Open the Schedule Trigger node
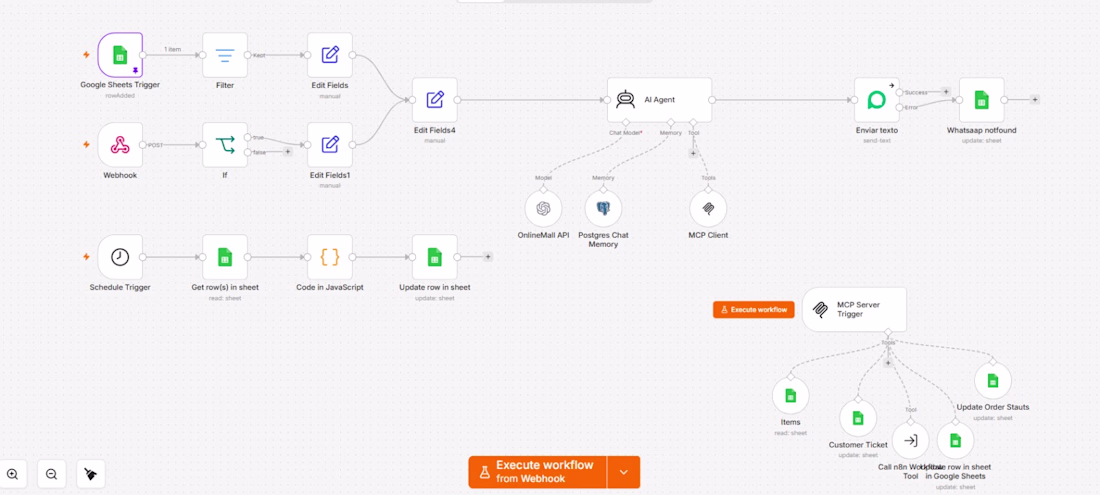 pyautogui.click(x=120, y=257)
